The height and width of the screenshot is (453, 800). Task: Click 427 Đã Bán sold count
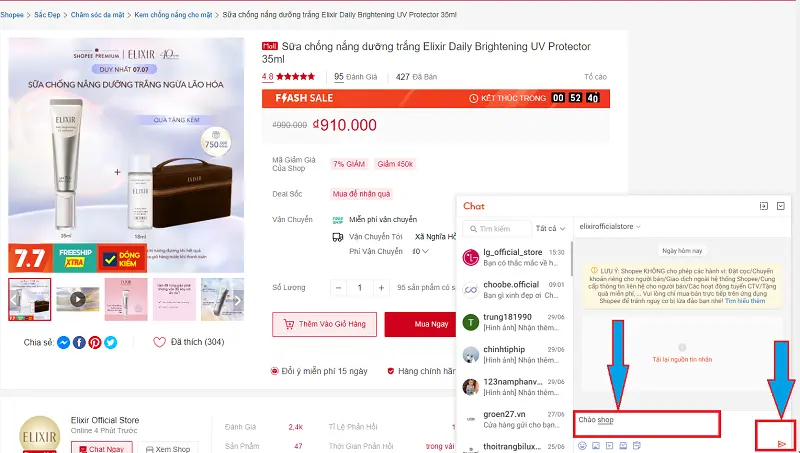click(416, 77)
